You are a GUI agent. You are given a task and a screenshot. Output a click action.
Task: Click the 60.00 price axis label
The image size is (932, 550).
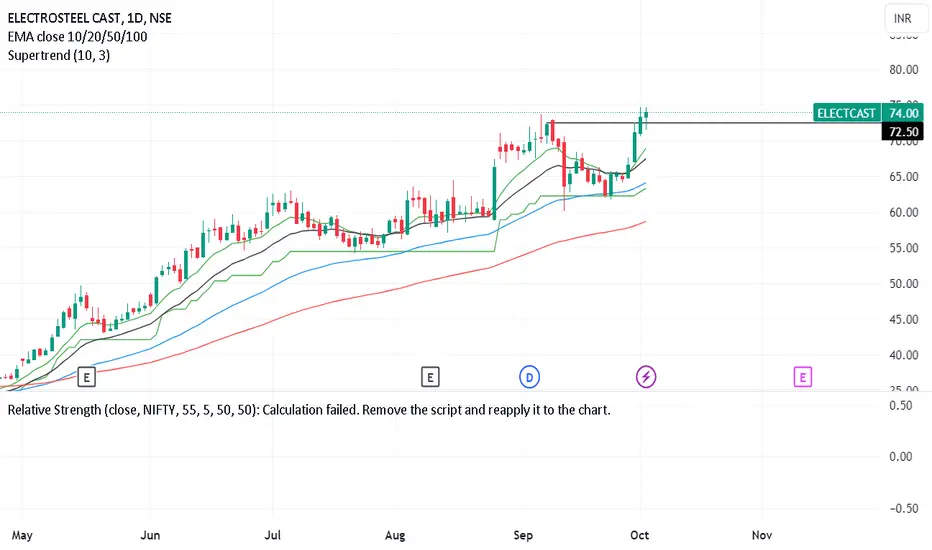(903, 212)
